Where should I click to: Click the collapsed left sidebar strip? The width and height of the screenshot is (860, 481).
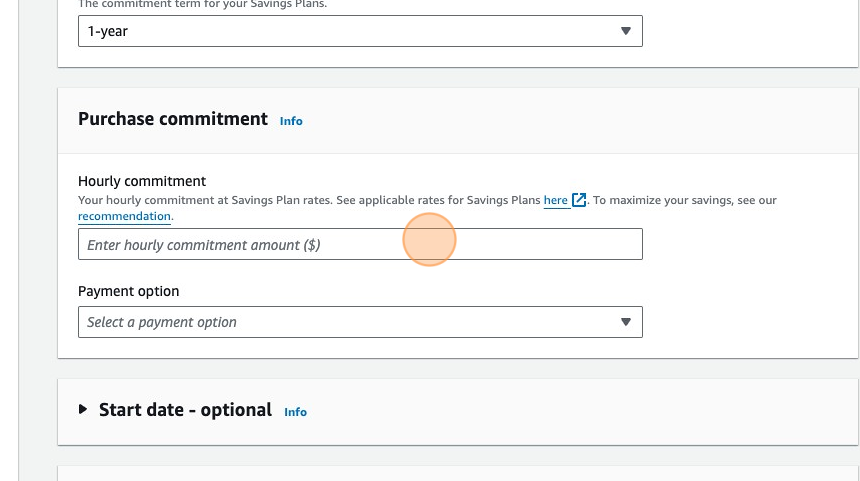click(9, 240)
